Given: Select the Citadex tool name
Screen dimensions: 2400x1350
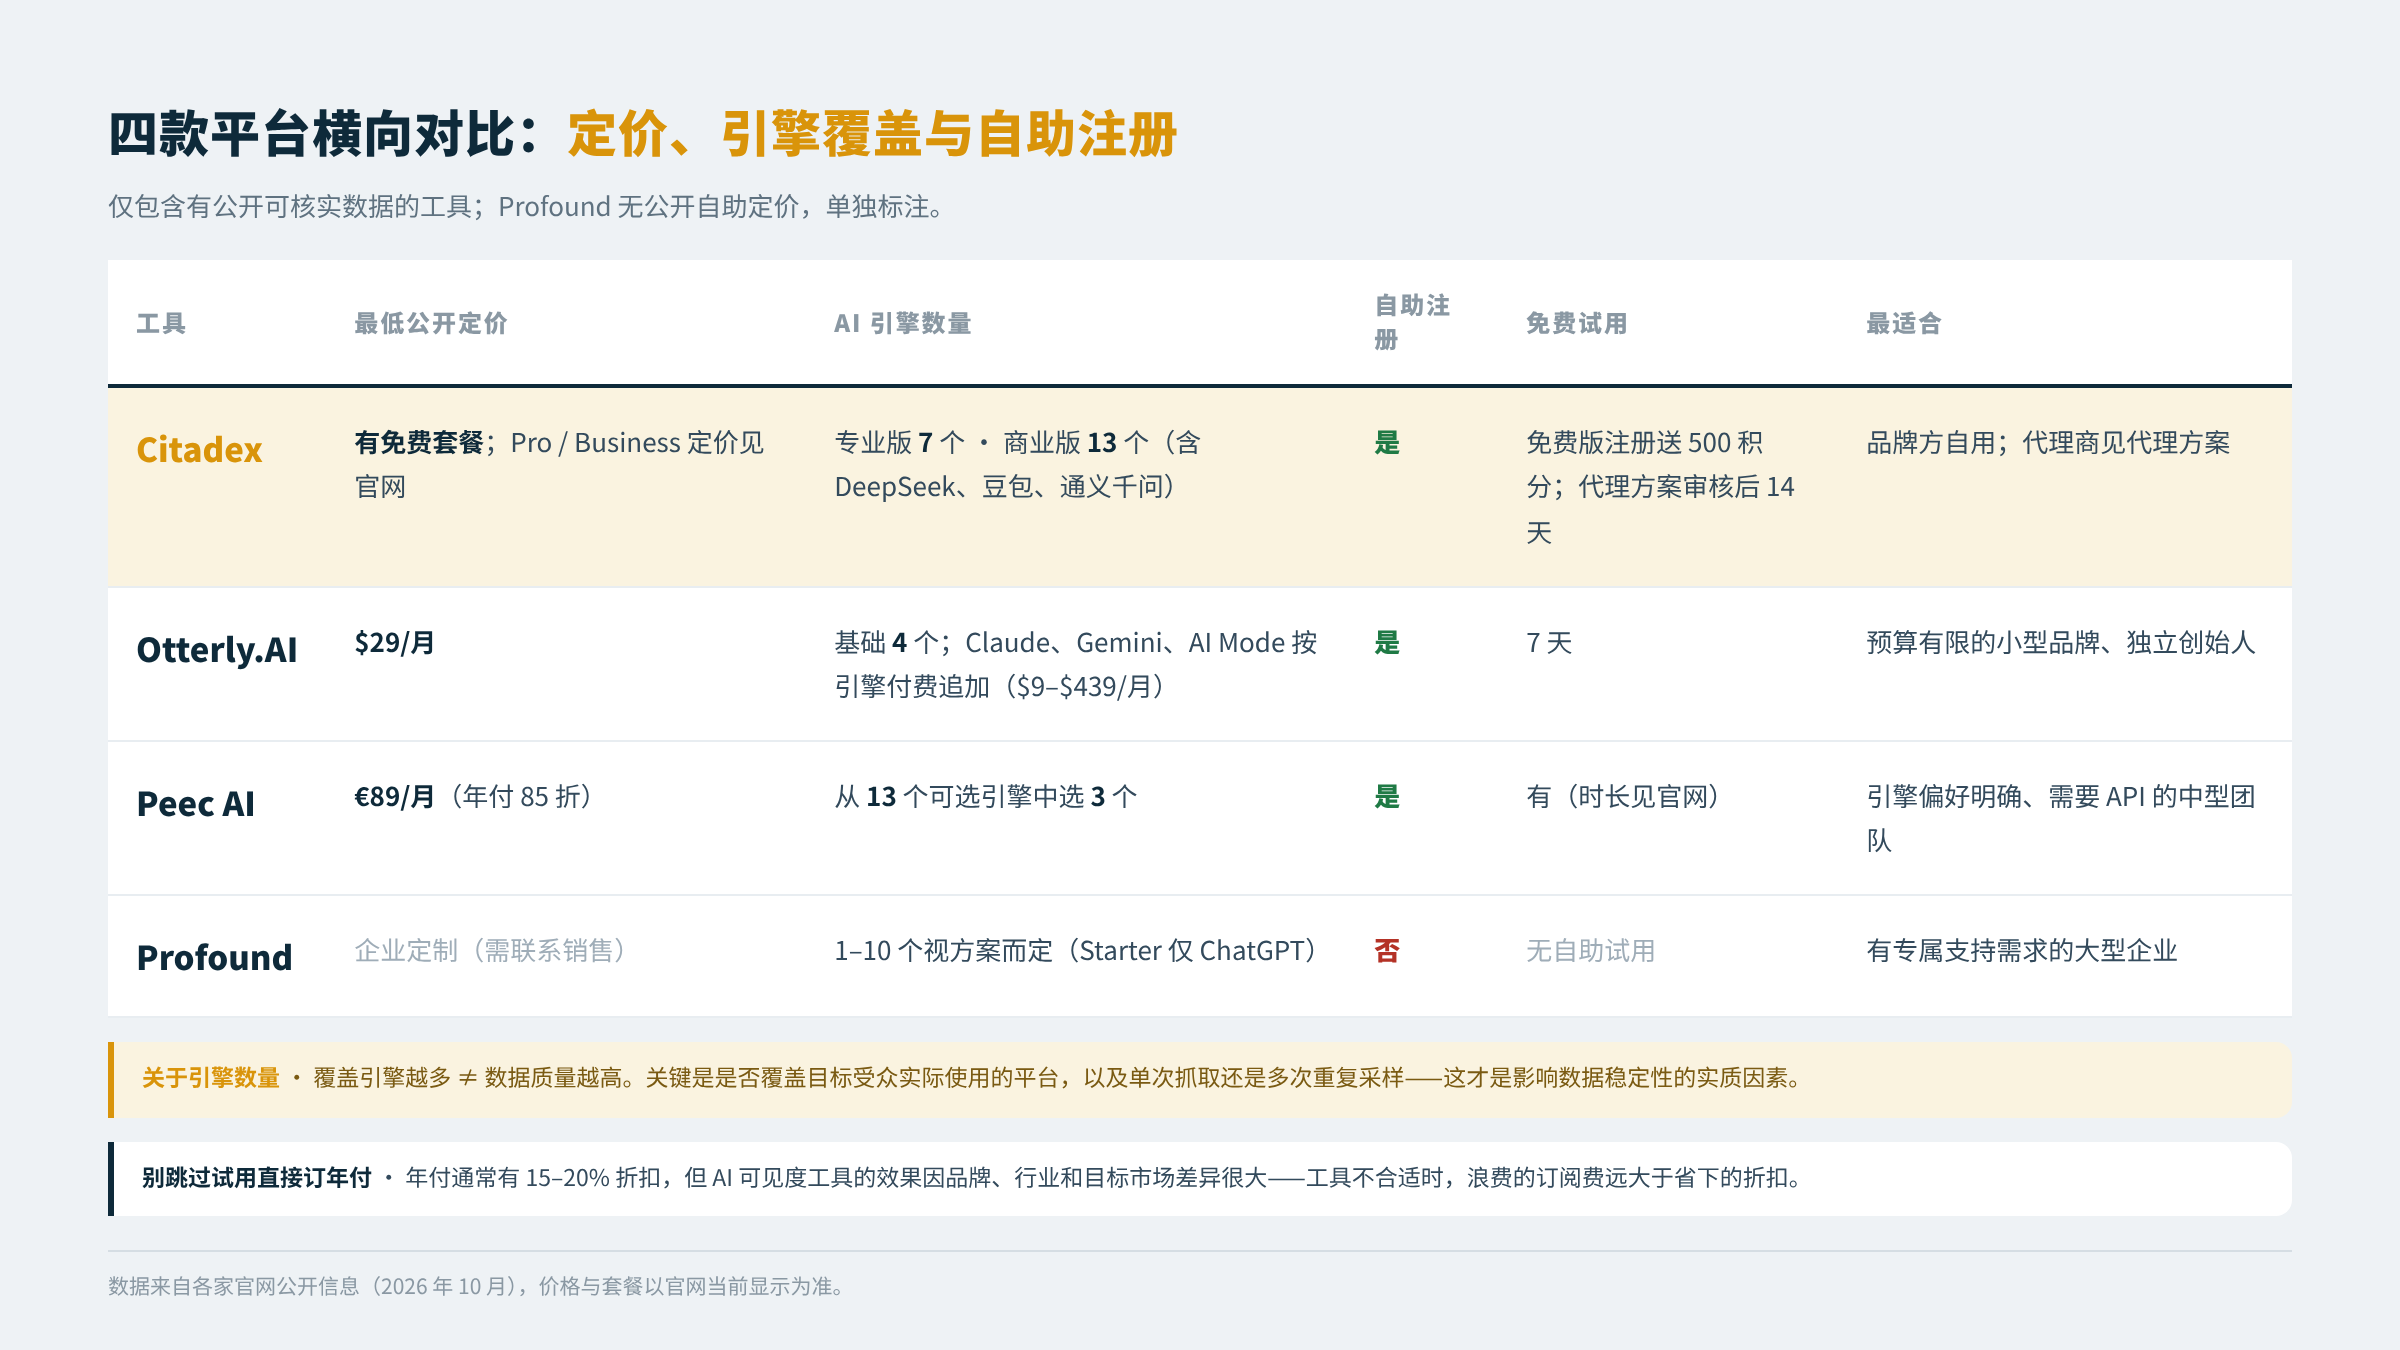Looking at the screenshot, I should [199, 450].
